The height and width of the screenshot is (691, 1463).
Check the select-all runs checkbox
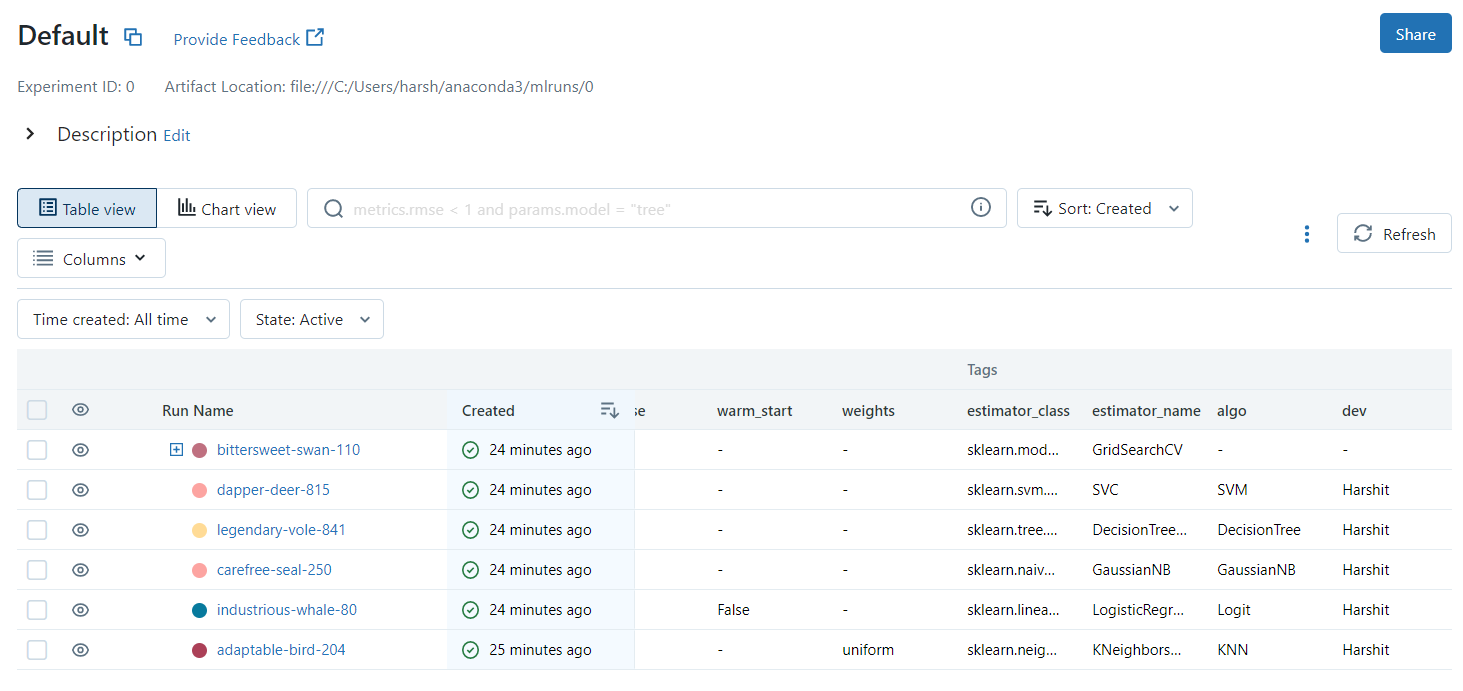37,409
